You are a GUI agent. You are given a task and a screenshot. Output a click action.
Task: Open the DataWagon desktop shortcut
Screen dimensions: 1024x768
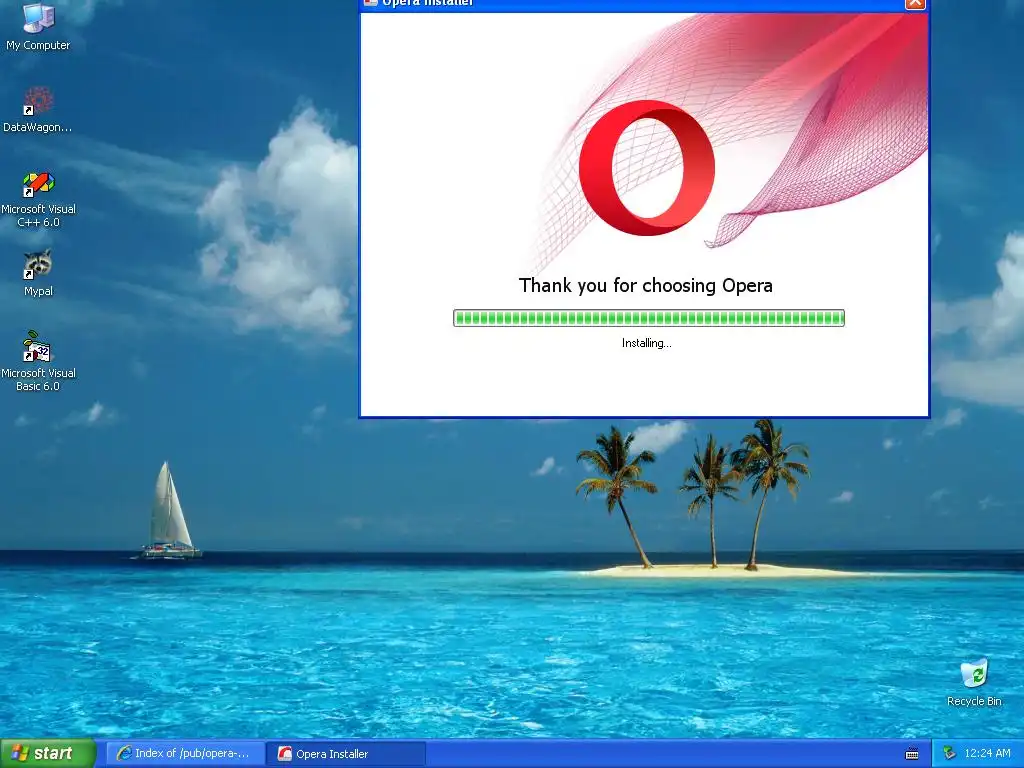(x=38, y=108)
